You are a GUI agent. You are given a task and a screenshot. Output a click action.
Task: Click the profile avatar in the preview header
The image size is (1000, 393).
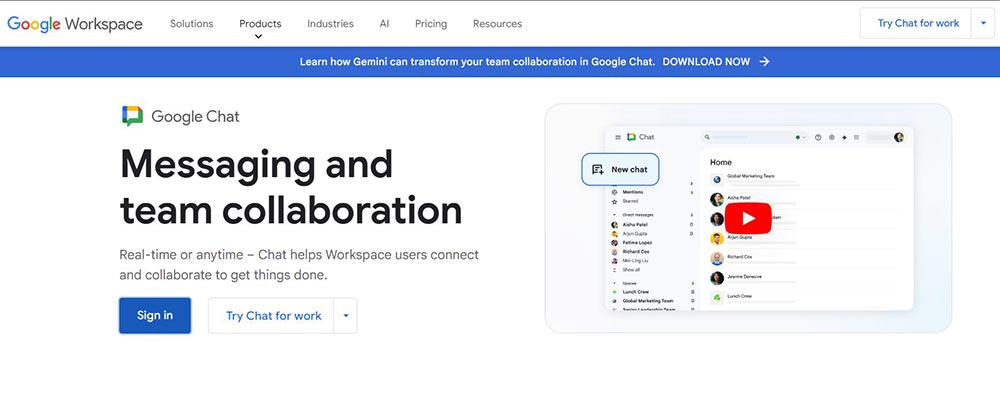coord(899,137)
